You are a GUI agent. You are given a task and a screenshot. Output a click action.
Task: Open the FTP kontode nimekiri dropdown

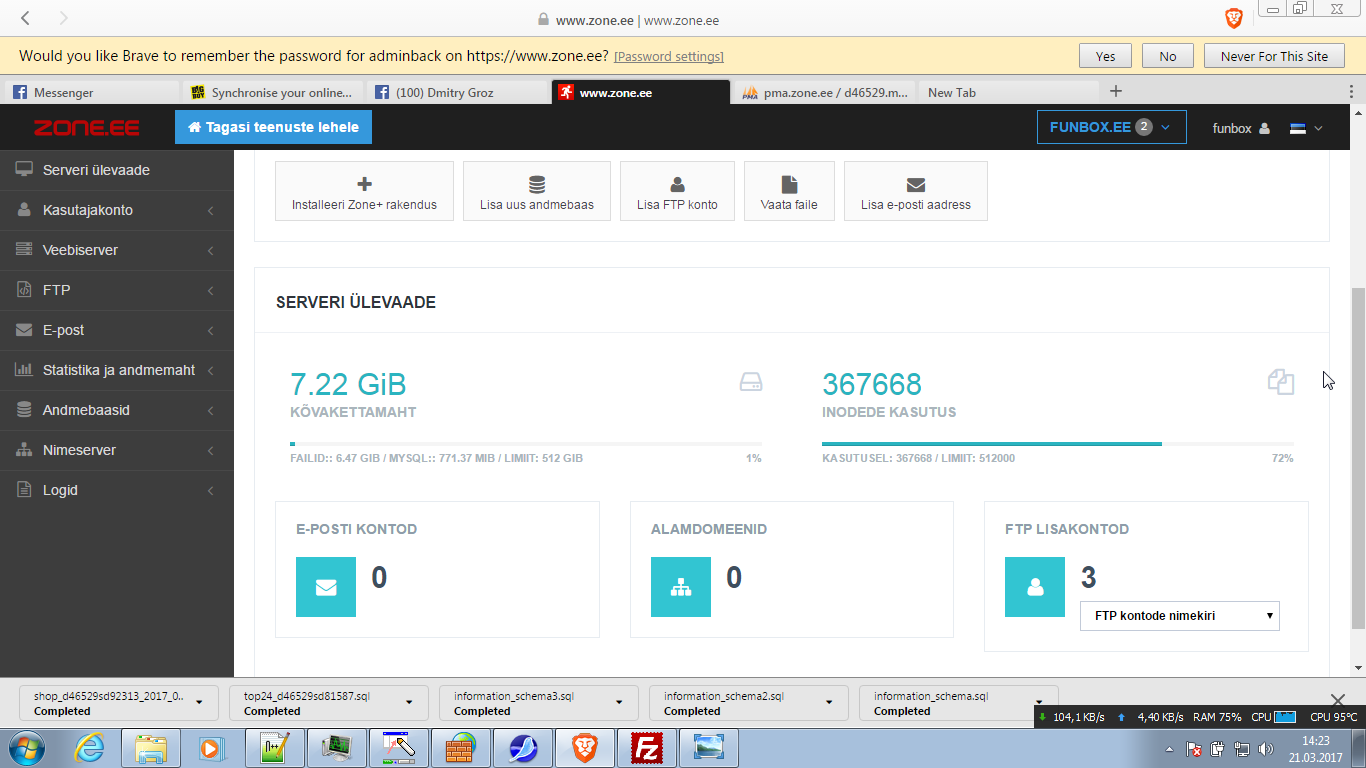[x=1180, y=616]
